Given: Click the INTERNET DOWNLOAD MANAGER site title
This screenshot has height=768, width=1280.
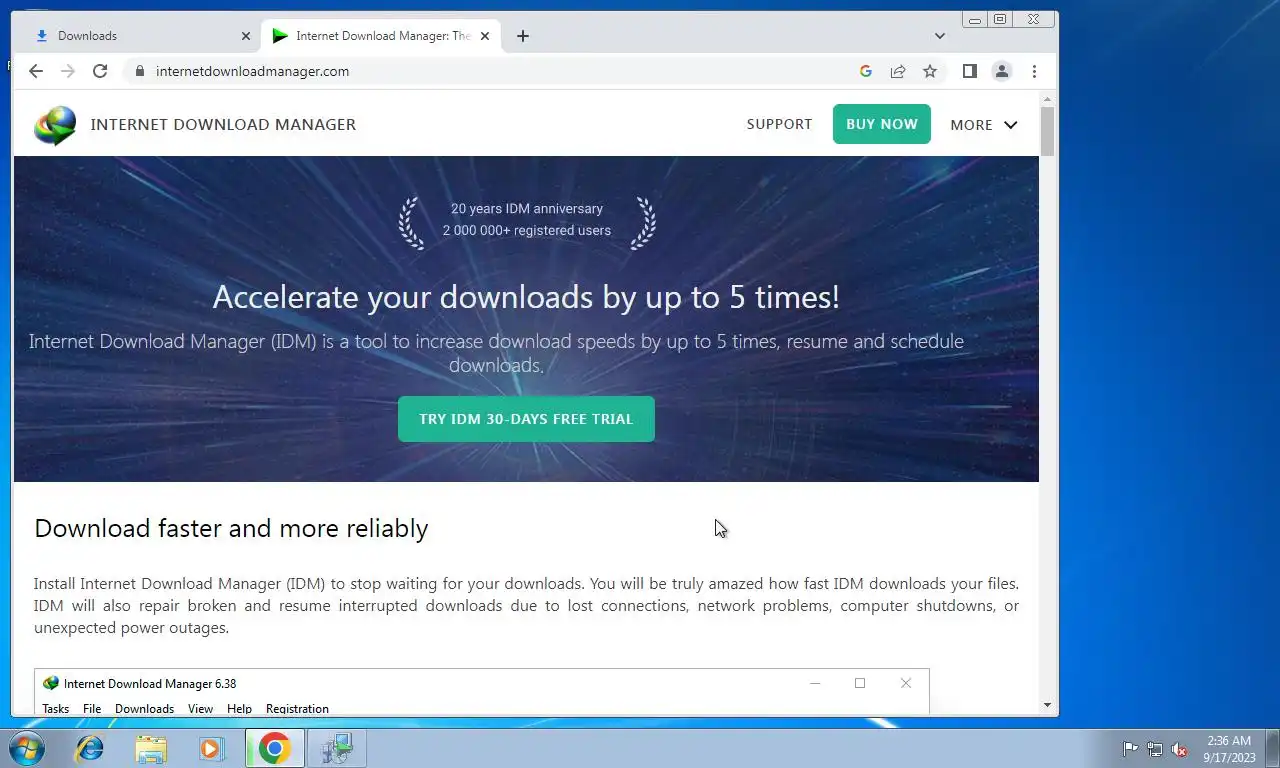Looking at the screenshot, I should click(x=223, y=125).
